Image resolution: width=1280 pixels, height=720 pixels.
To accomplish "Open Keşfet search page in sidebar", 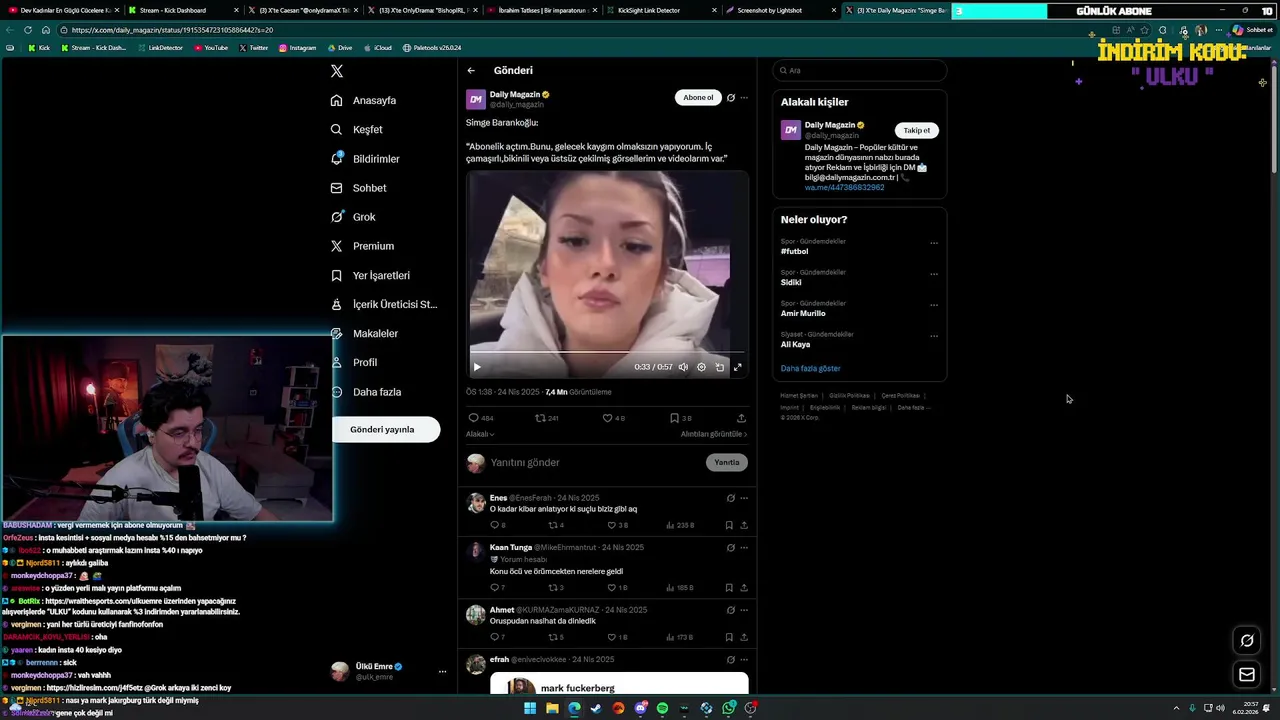I will tap(357, 129).
